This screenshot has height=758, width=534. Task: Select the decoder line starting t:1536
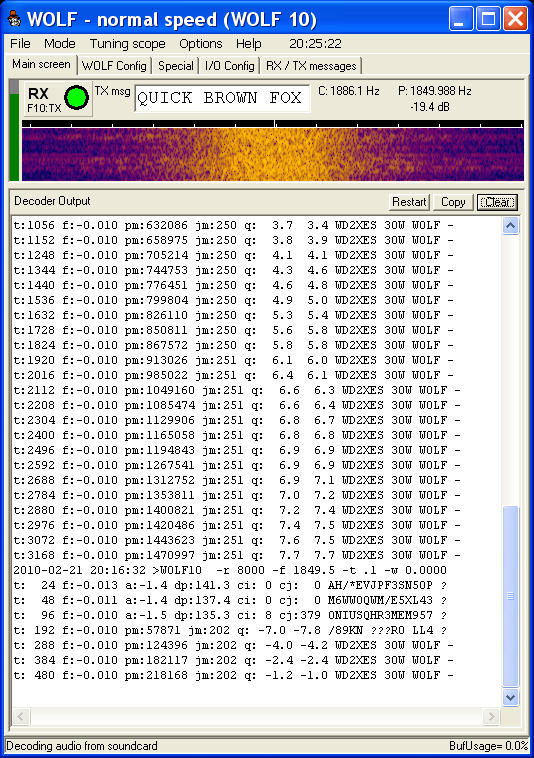point(233,300)
